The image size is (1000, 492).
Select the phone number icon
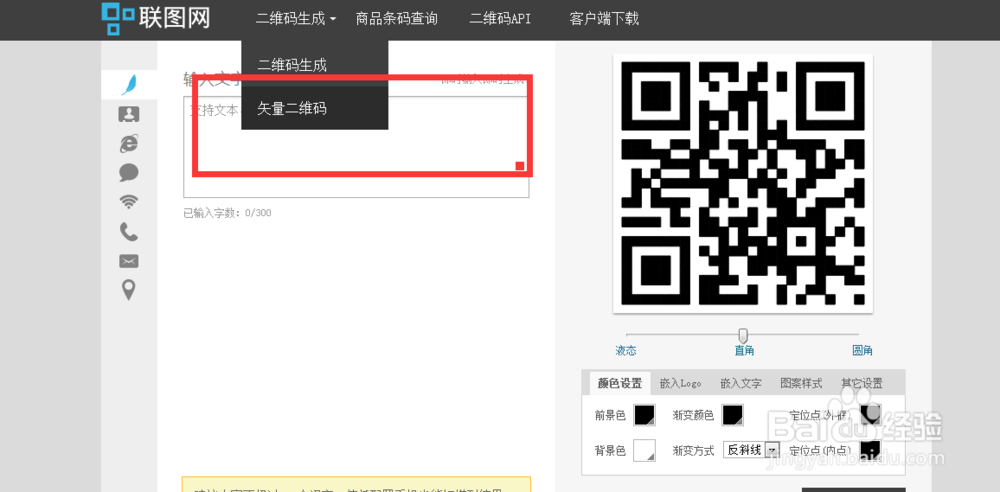tap(129, 232)
